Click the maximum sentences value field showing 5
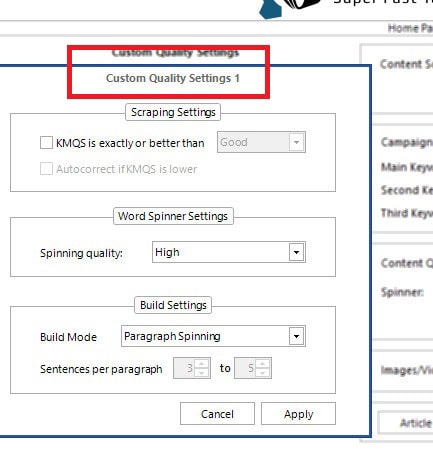The image size is (433, 468). [x=245, y=368]
